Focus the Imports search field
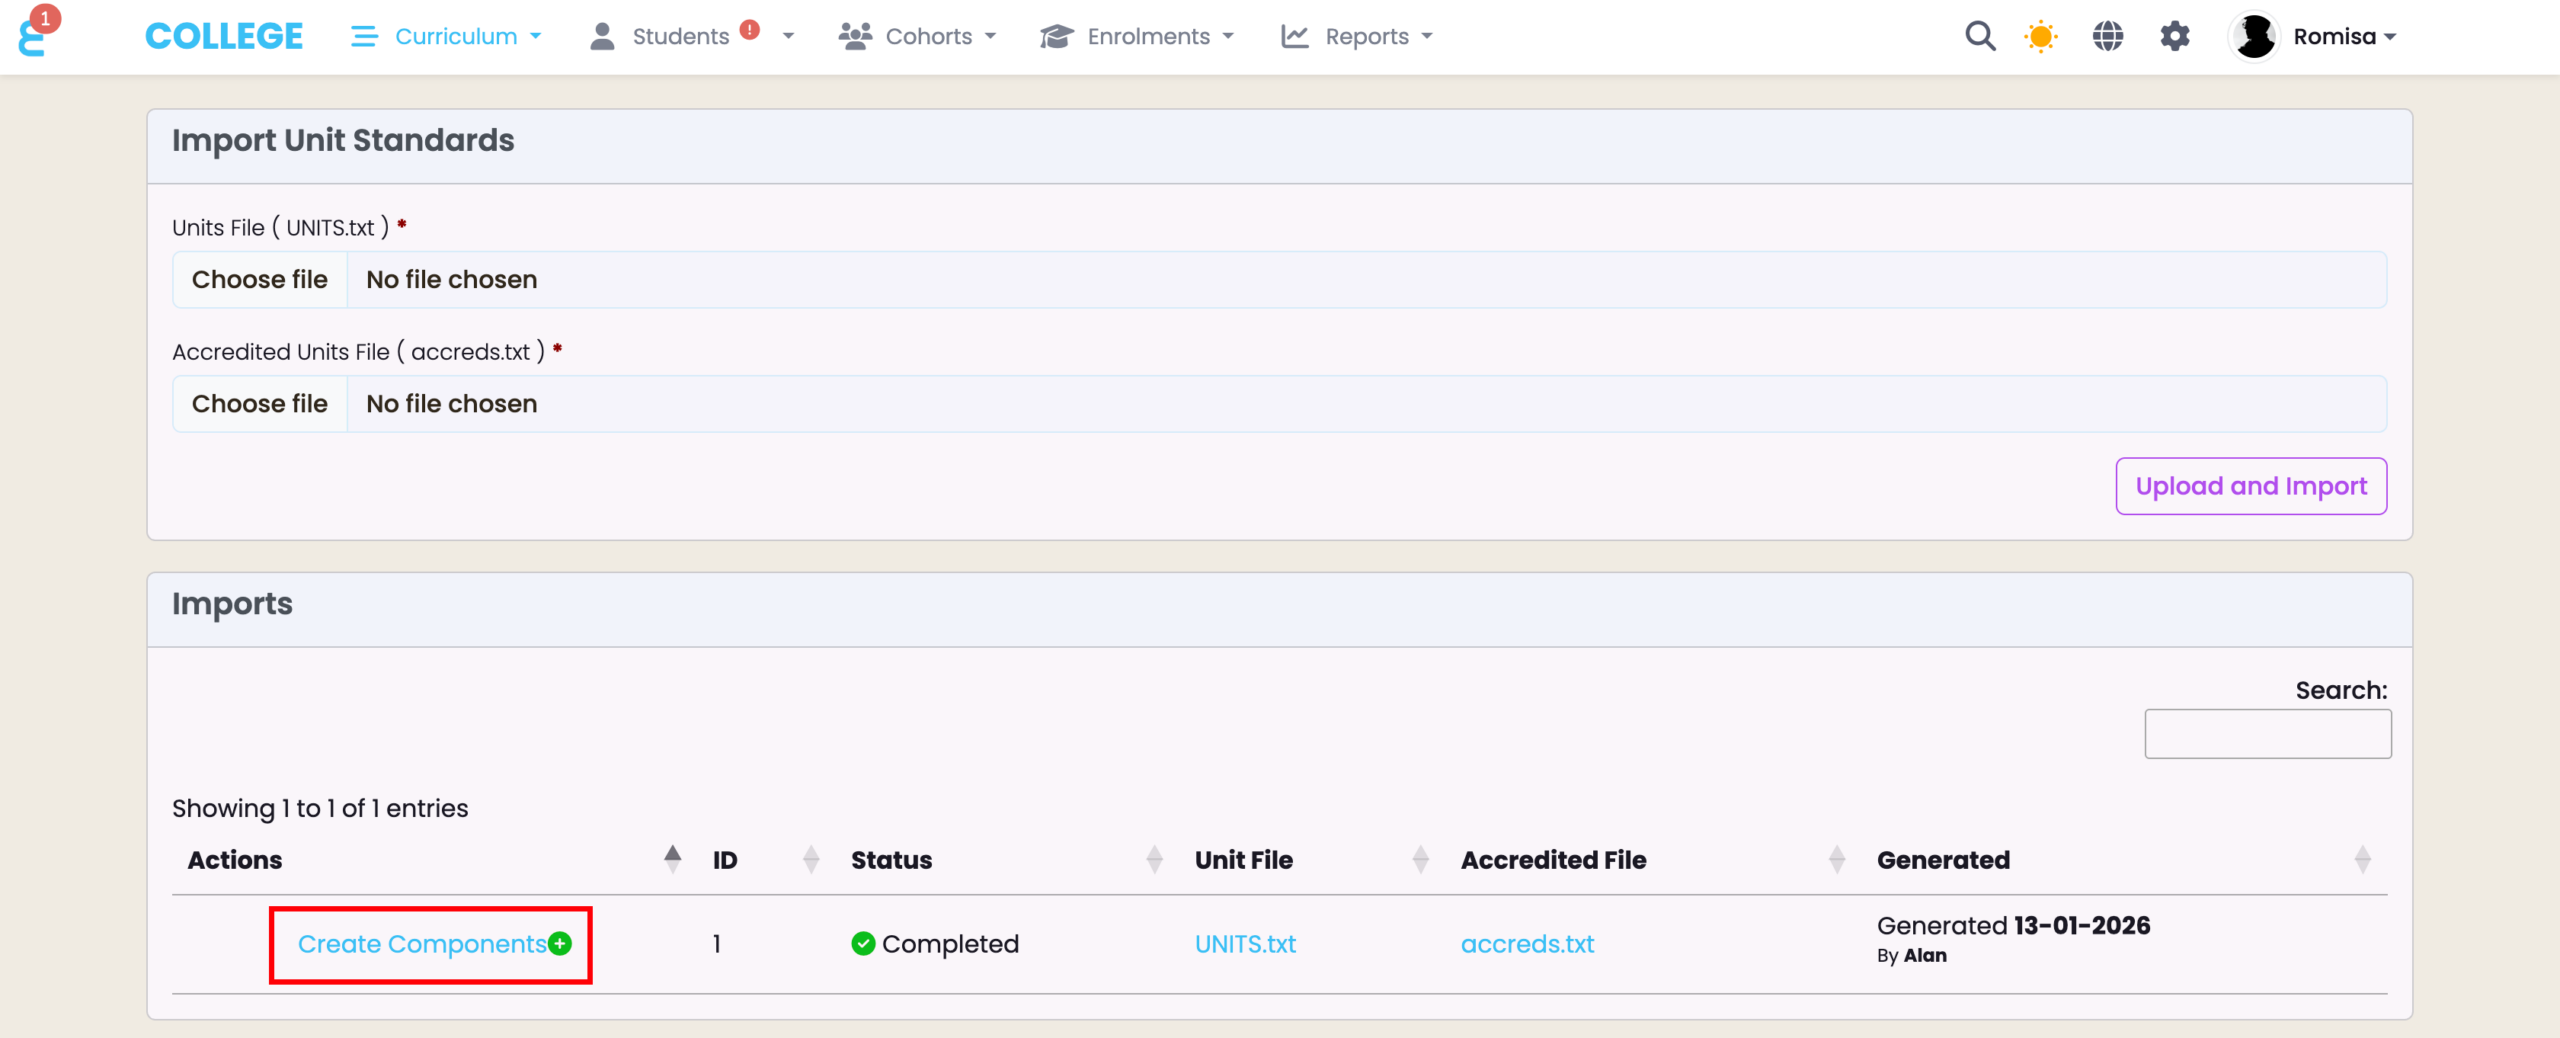 click(x=2267, y=734)
